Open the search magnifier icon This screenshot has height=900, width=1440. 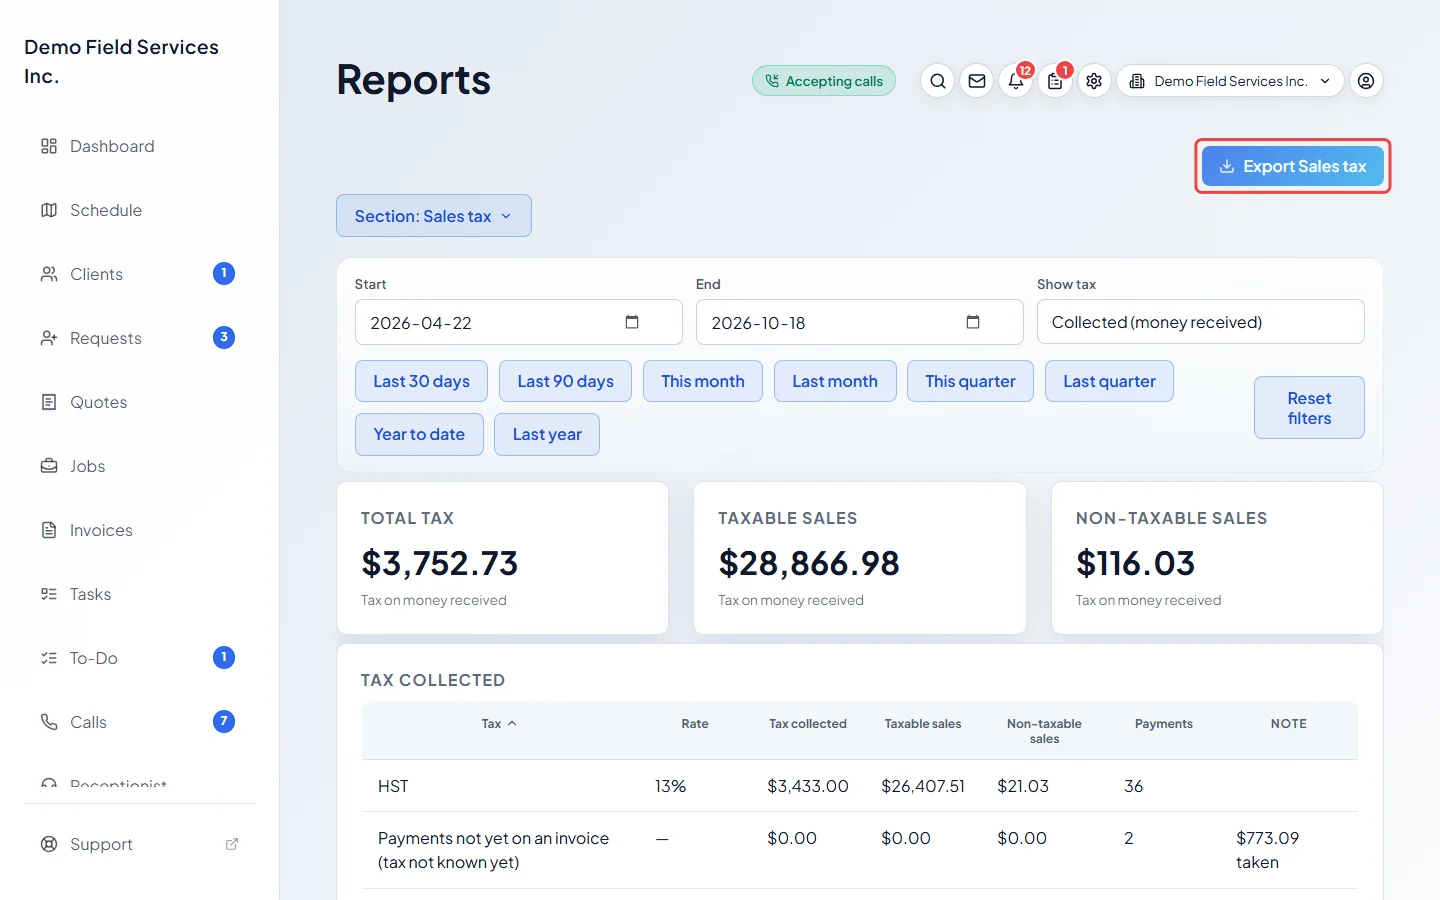(x=937, y=81)
